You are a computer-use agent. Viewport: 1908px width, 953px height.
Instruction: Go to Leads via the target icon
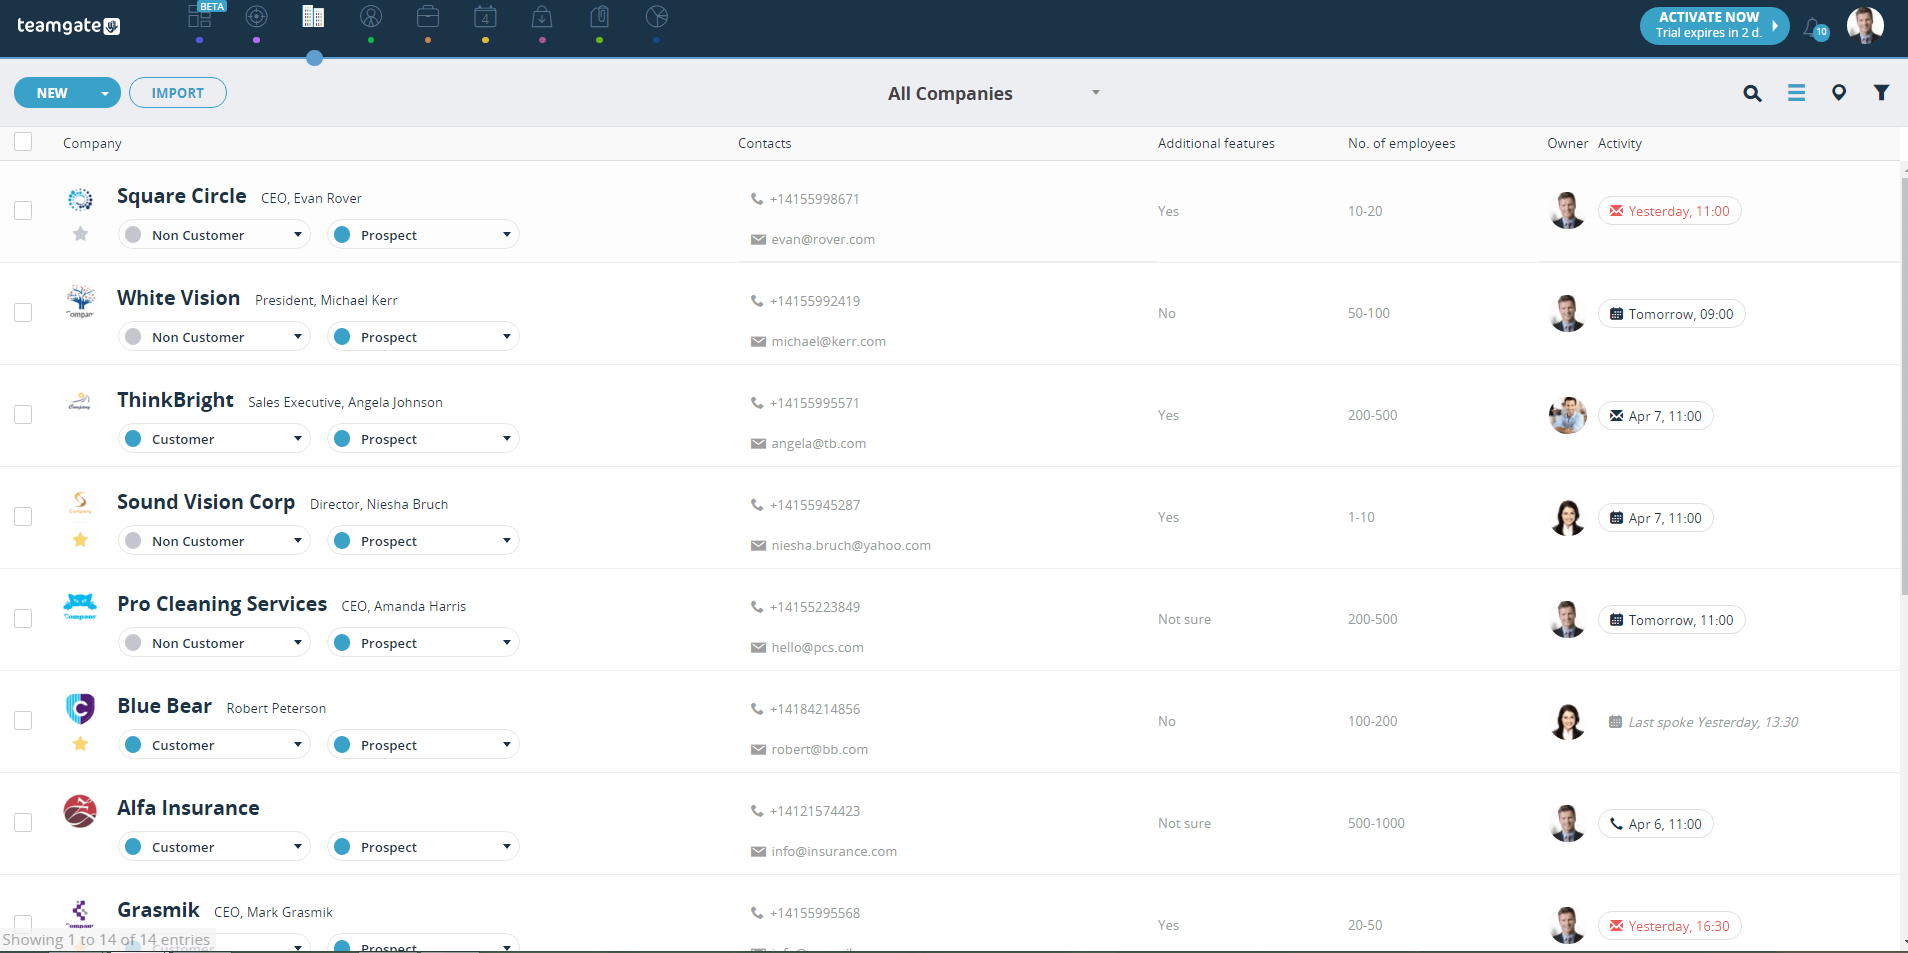(x=257, y=17)
